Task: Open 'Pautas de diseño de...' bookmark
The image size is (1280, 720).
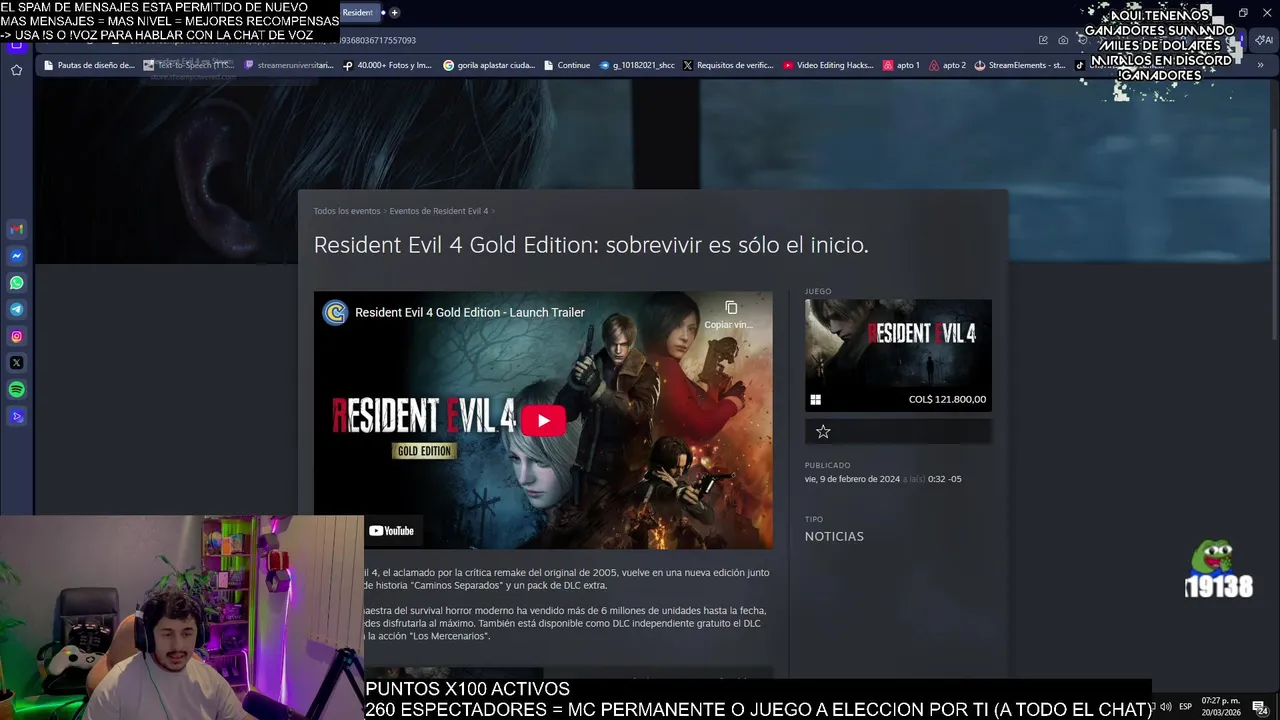Action: pyautogui.click(x=89, y=65)
